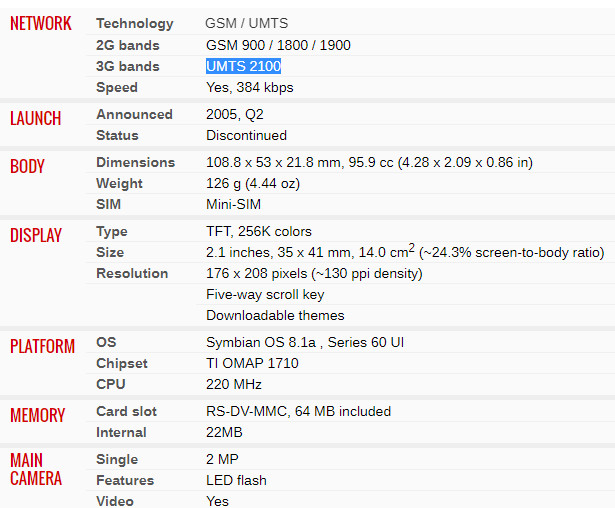Open the Announced label link
Viewport: 615px width, 508px height.
tap(135, 114)
